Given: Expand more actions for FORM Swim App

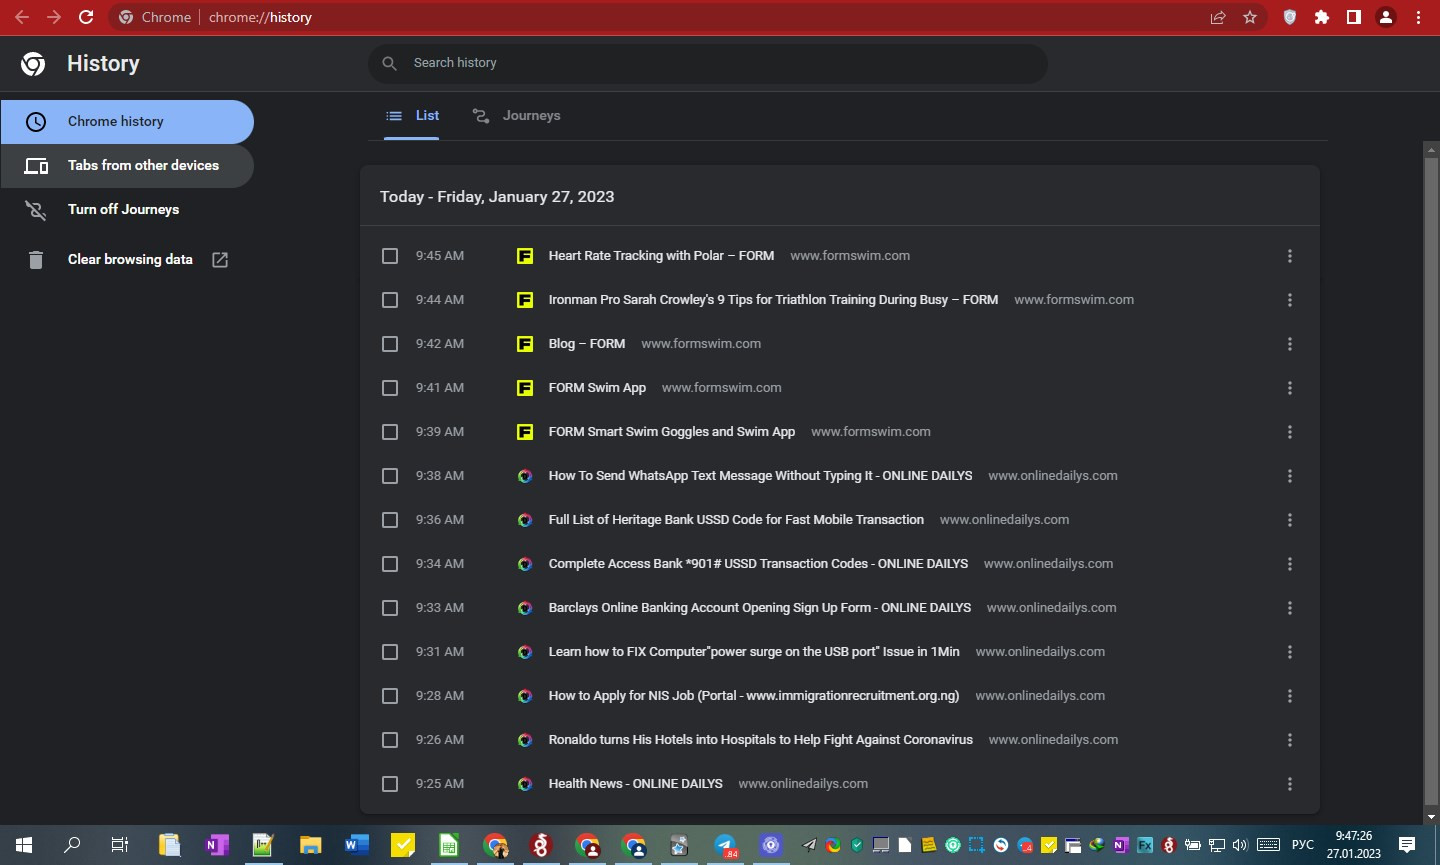Looking at the screenshot, I should click(1290, 388).
